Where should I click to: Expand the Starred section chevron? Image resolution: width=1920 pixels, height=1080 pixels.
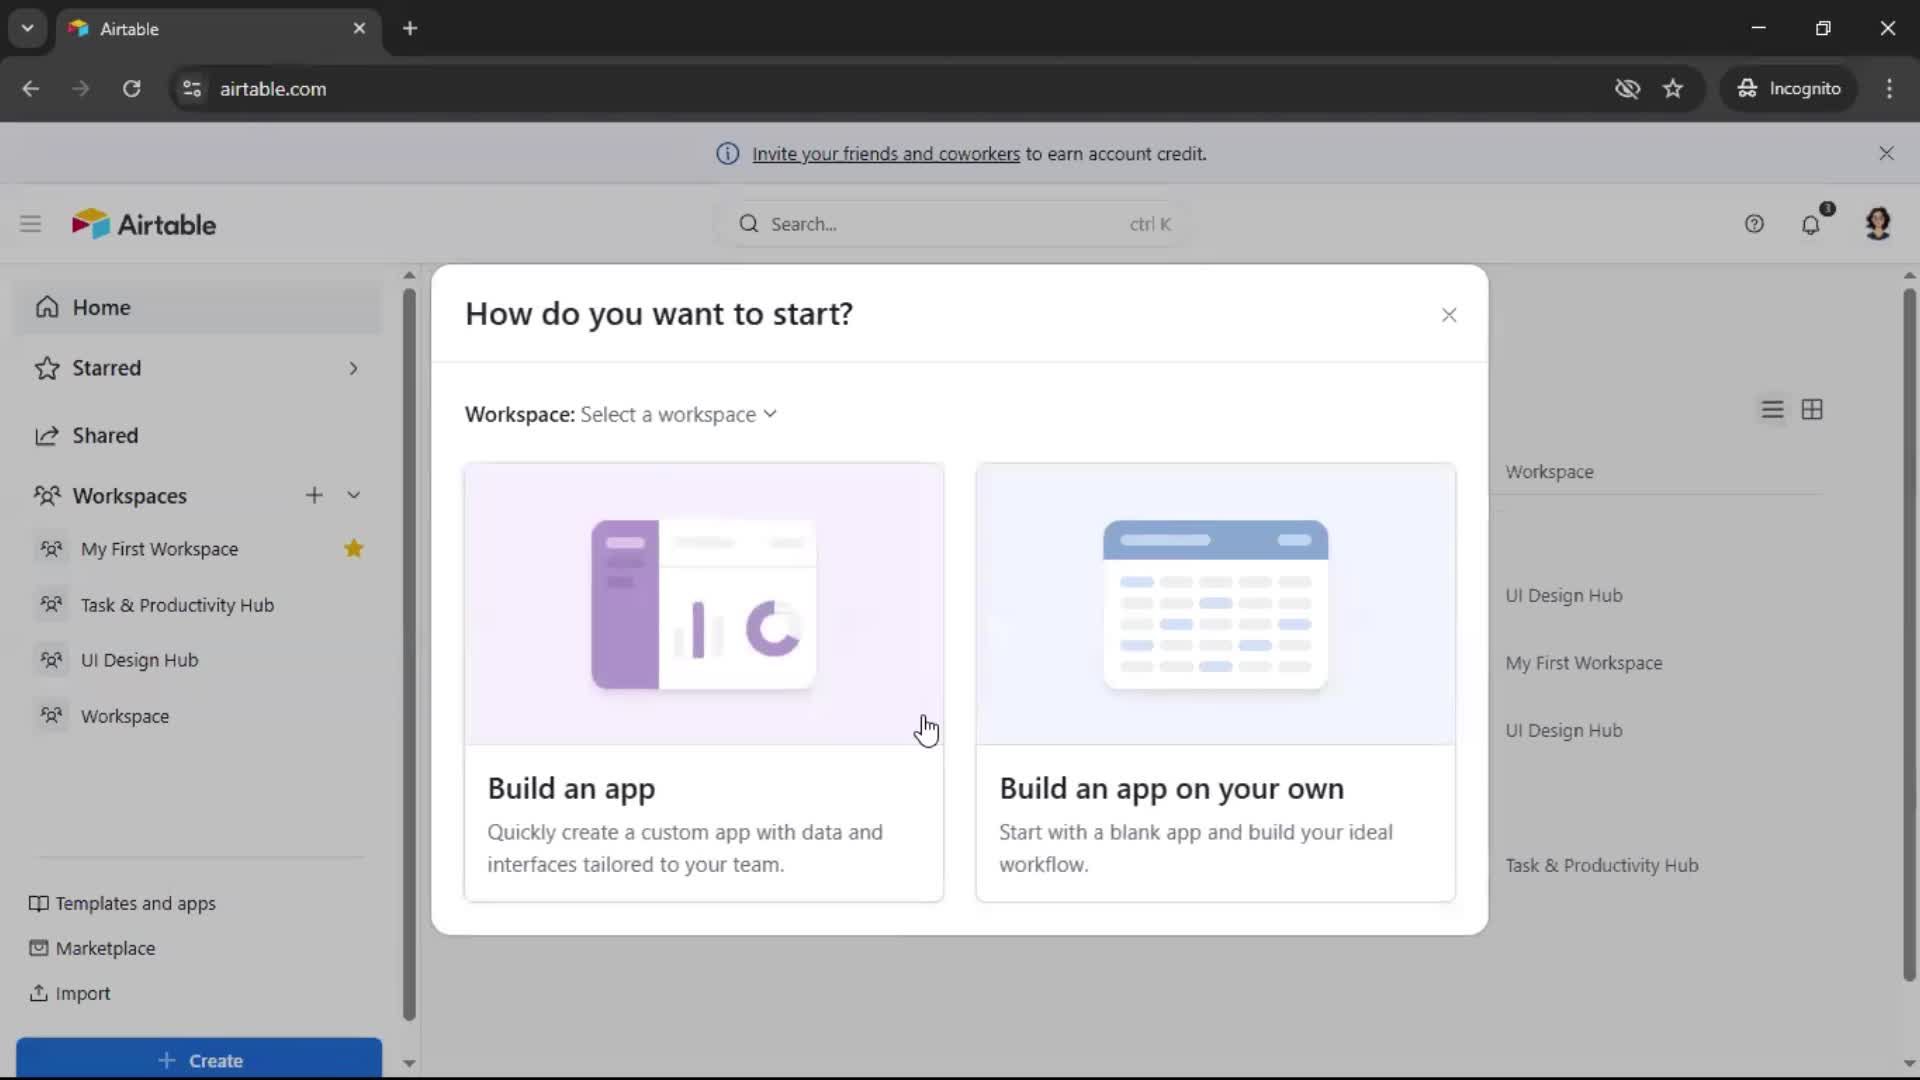[x=353, y=368]
